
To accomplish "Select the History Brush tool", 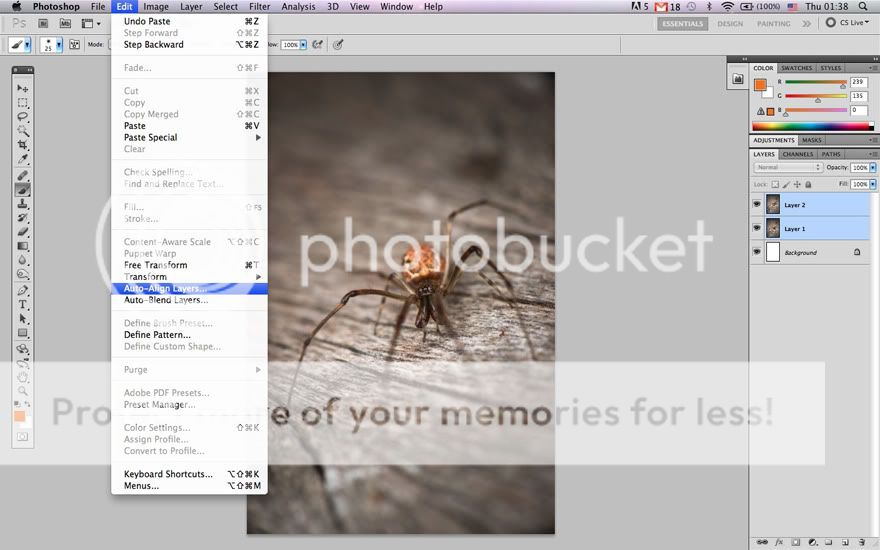I will [22, 218].
